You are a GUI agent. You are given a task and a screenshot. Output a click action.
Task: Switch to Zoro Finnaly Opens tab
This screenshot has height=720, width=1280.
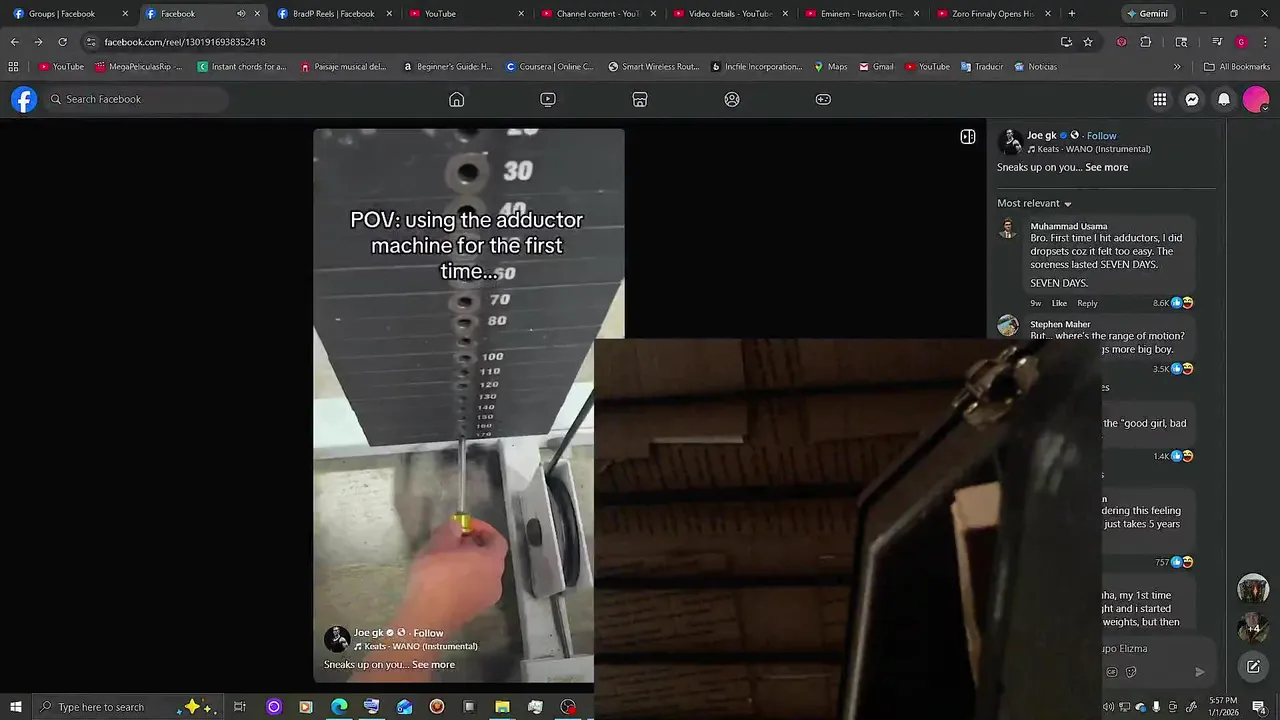coord(993,14)
